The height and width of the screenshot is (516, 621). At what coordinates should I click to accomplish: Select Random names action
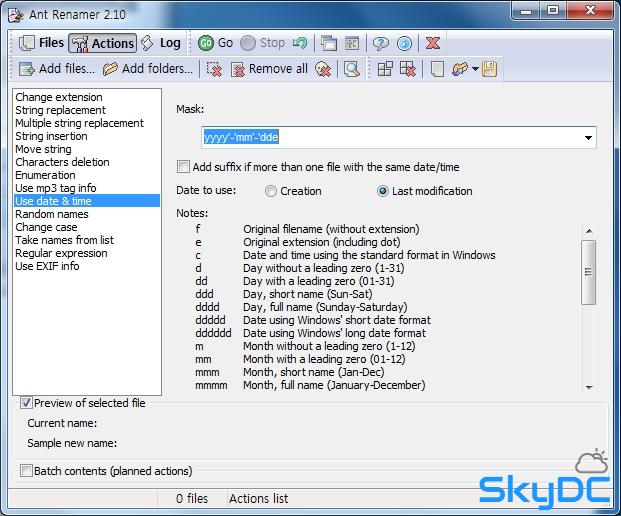pos(87,214)
